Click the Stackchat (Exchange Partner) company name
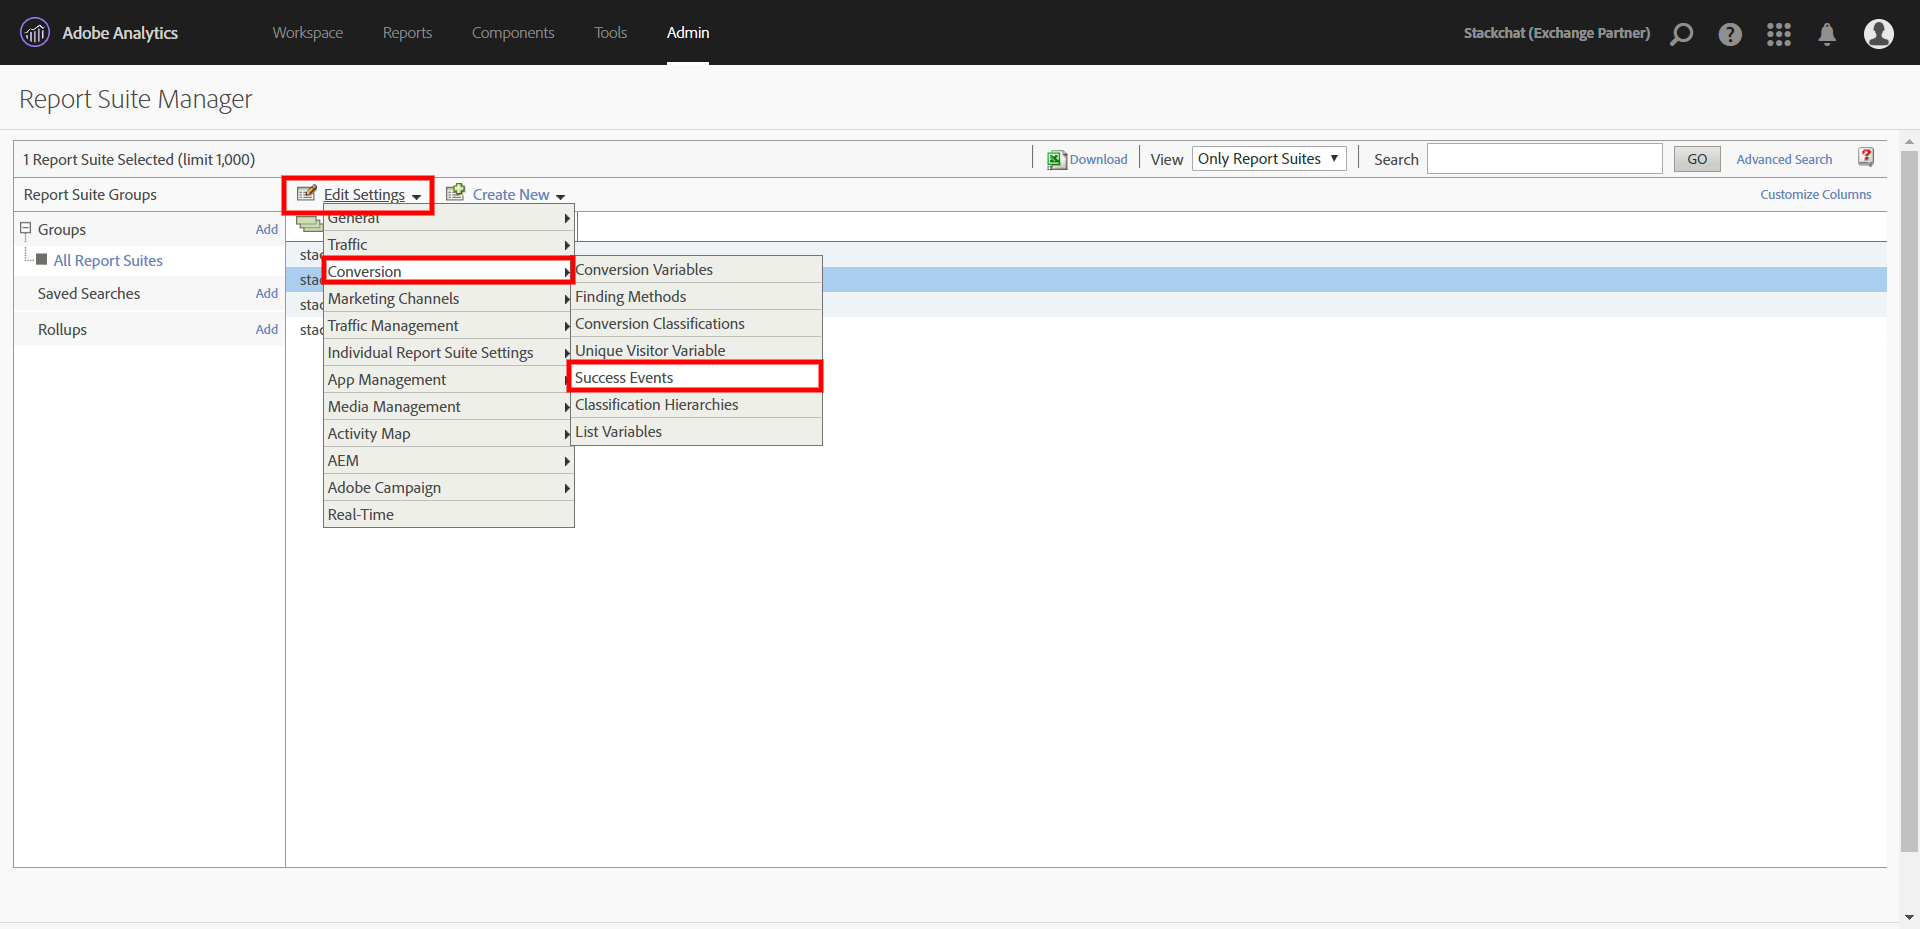 1556,33
